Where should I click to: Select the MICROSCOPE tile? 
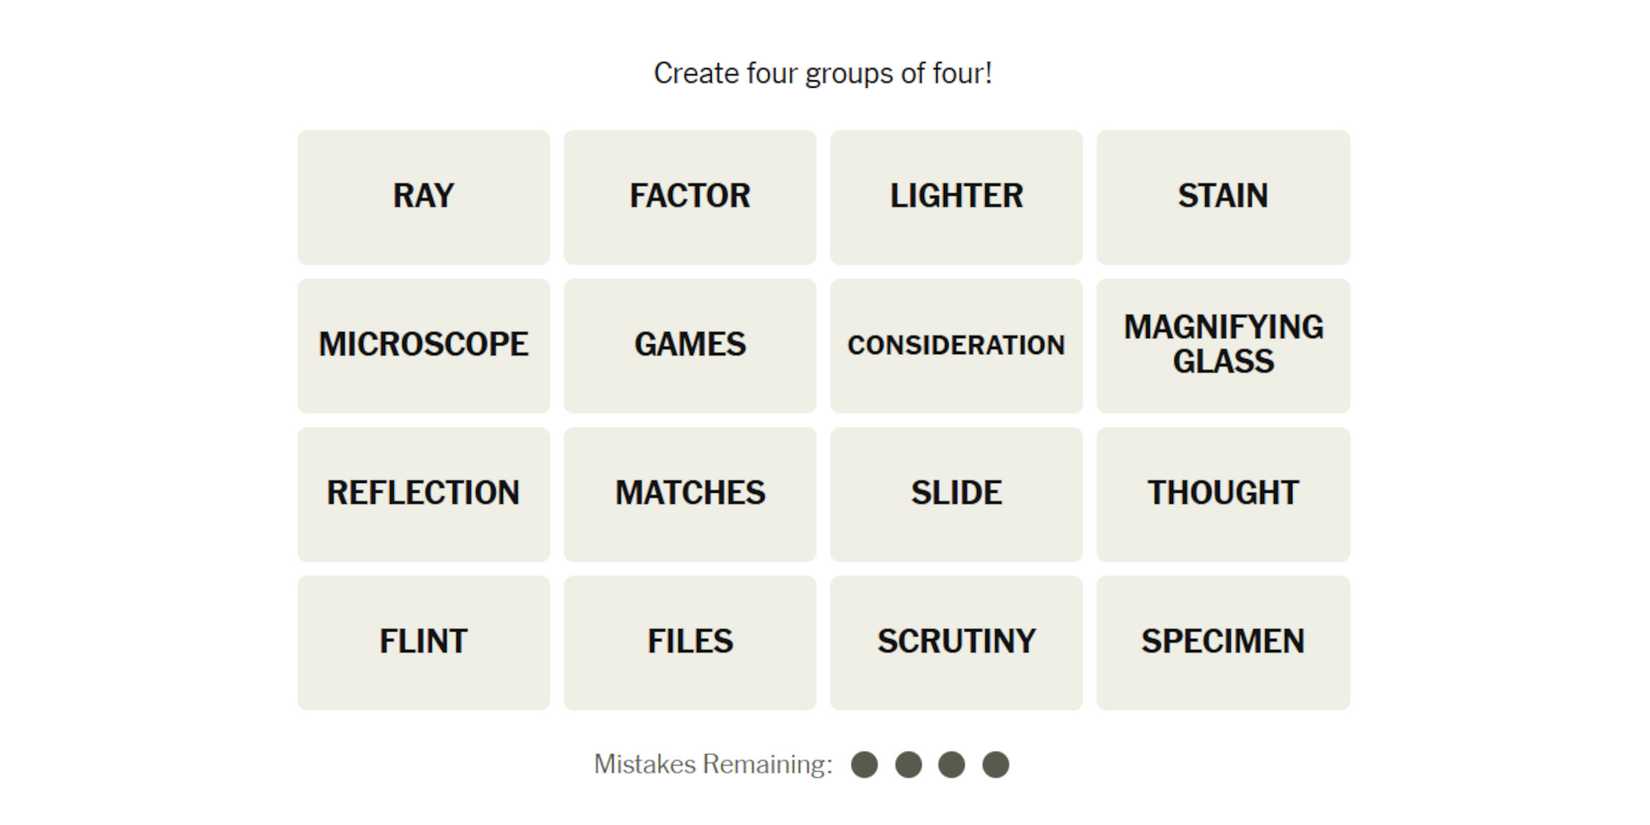tap(423, 345)
